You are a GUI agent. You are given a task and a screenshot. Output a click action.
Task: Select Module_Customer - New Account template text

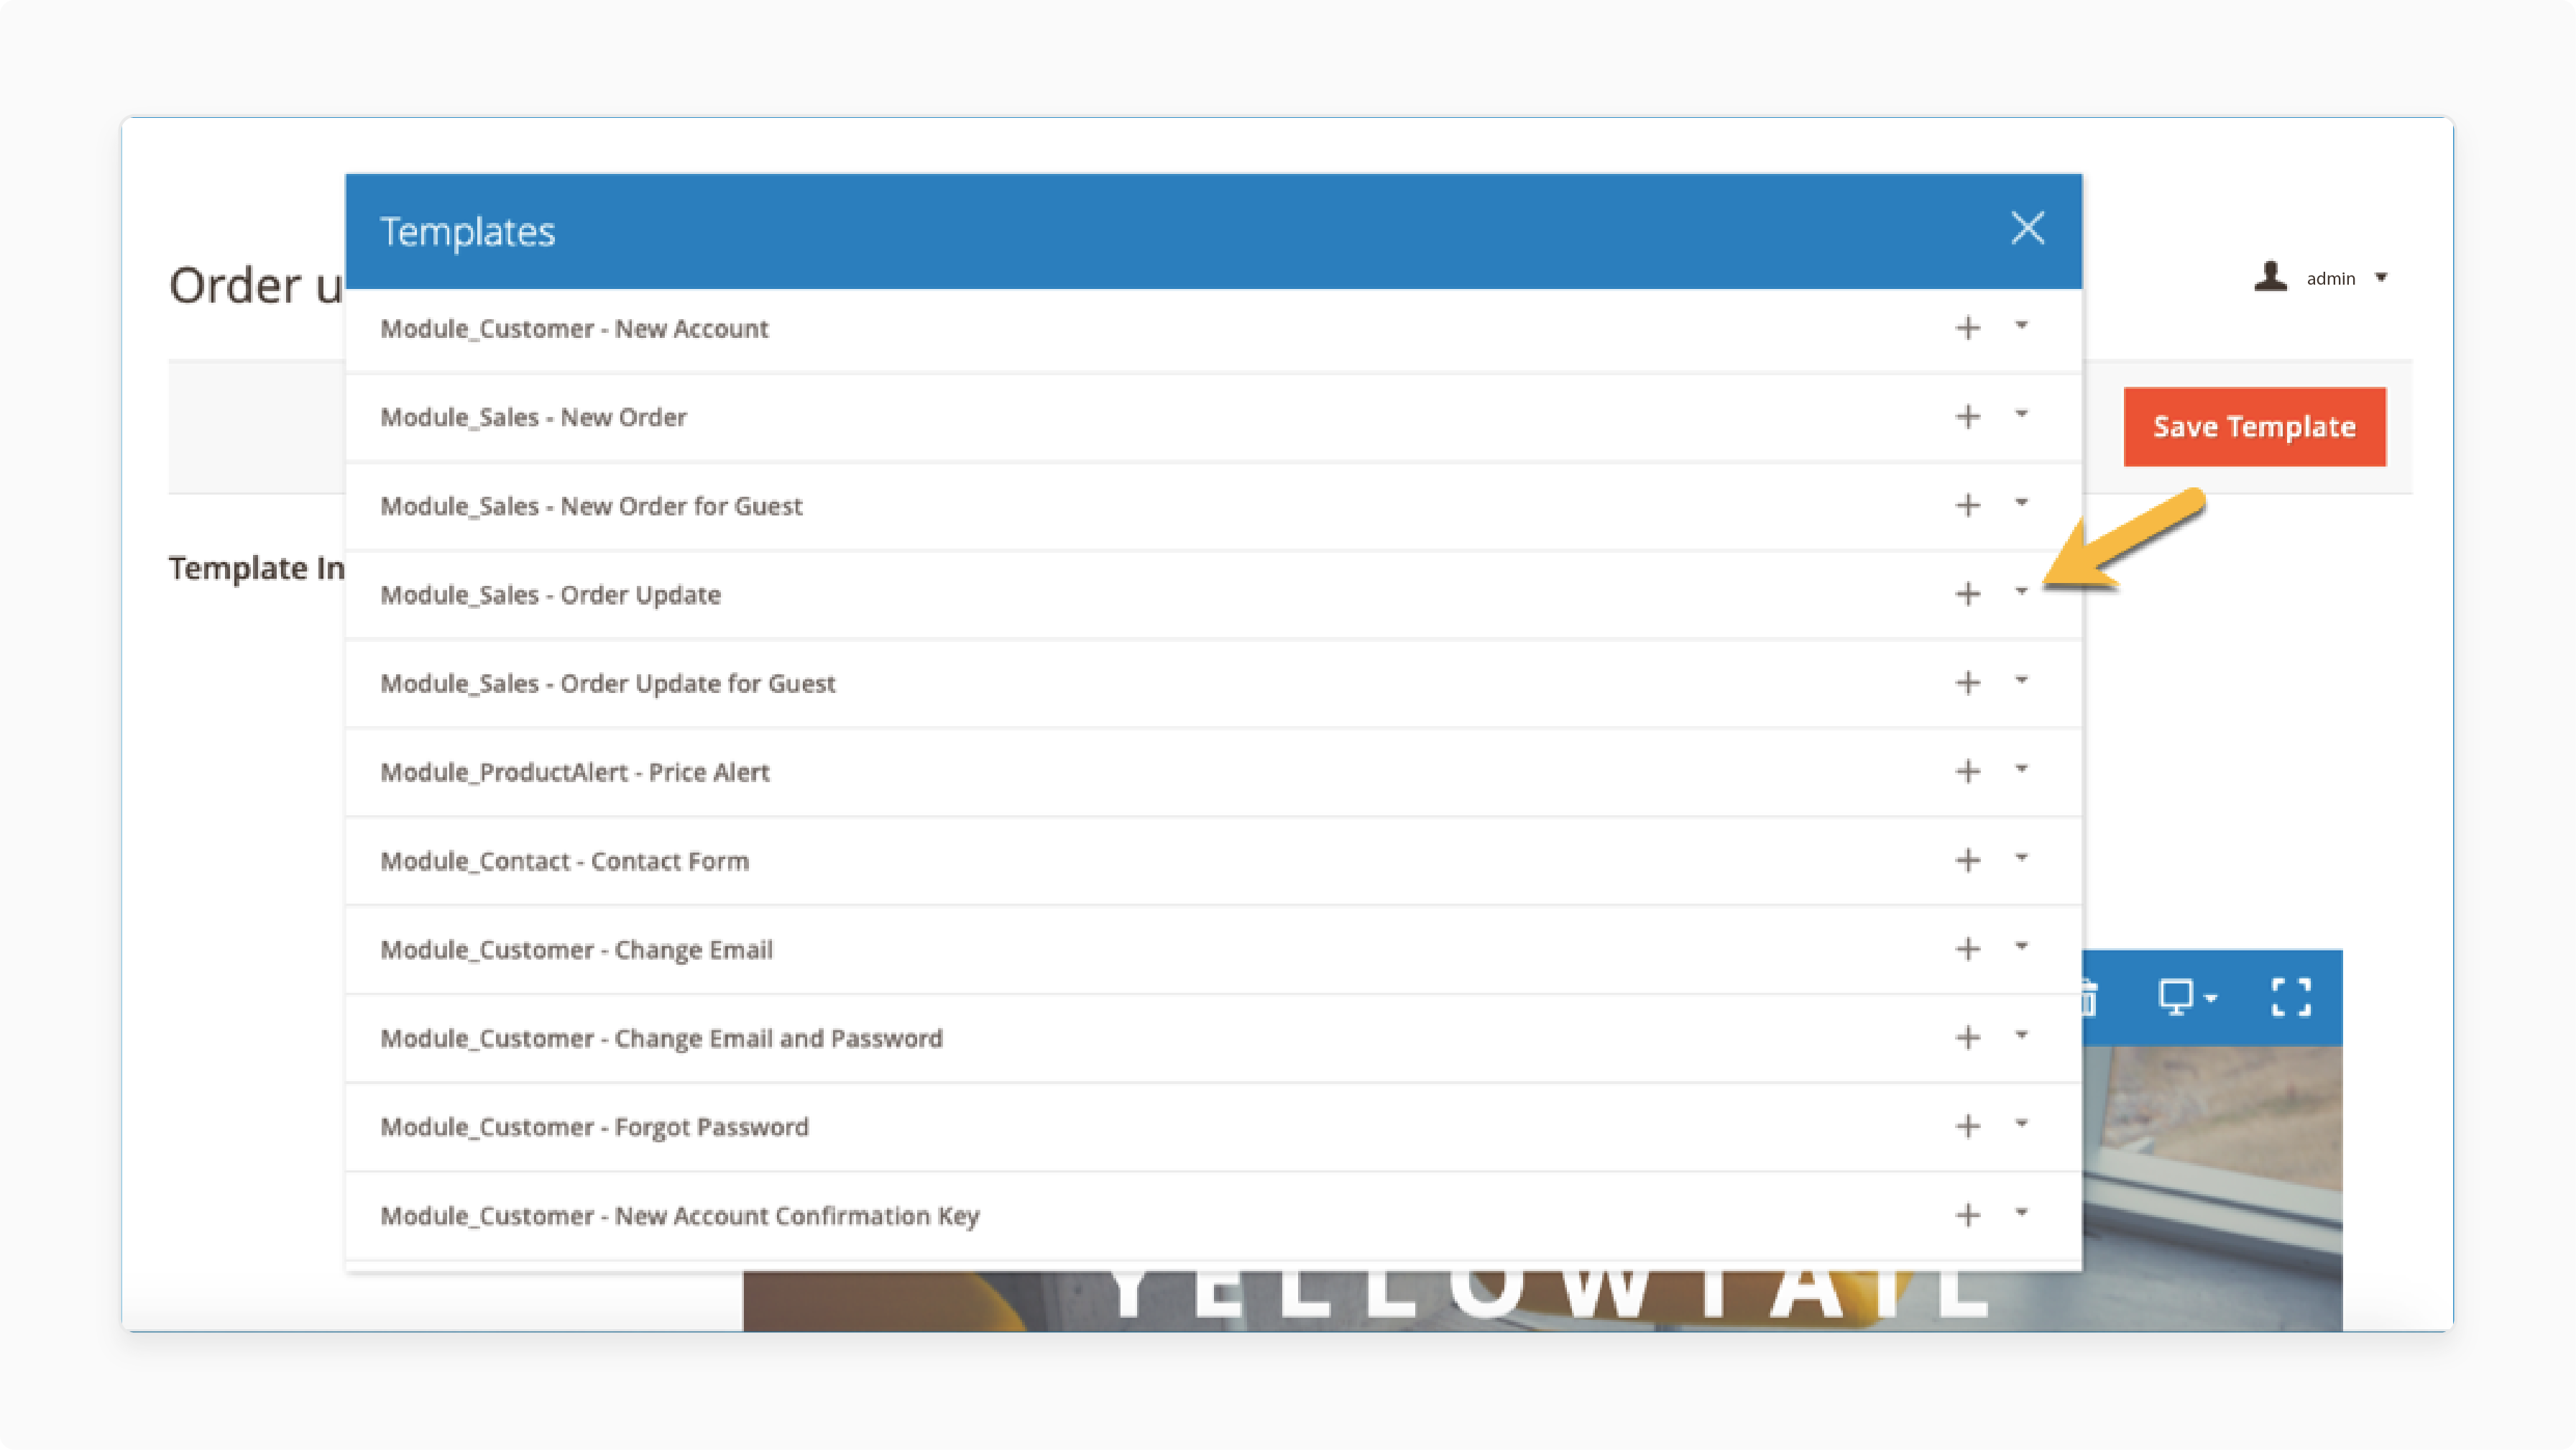(x=574, y=329)
